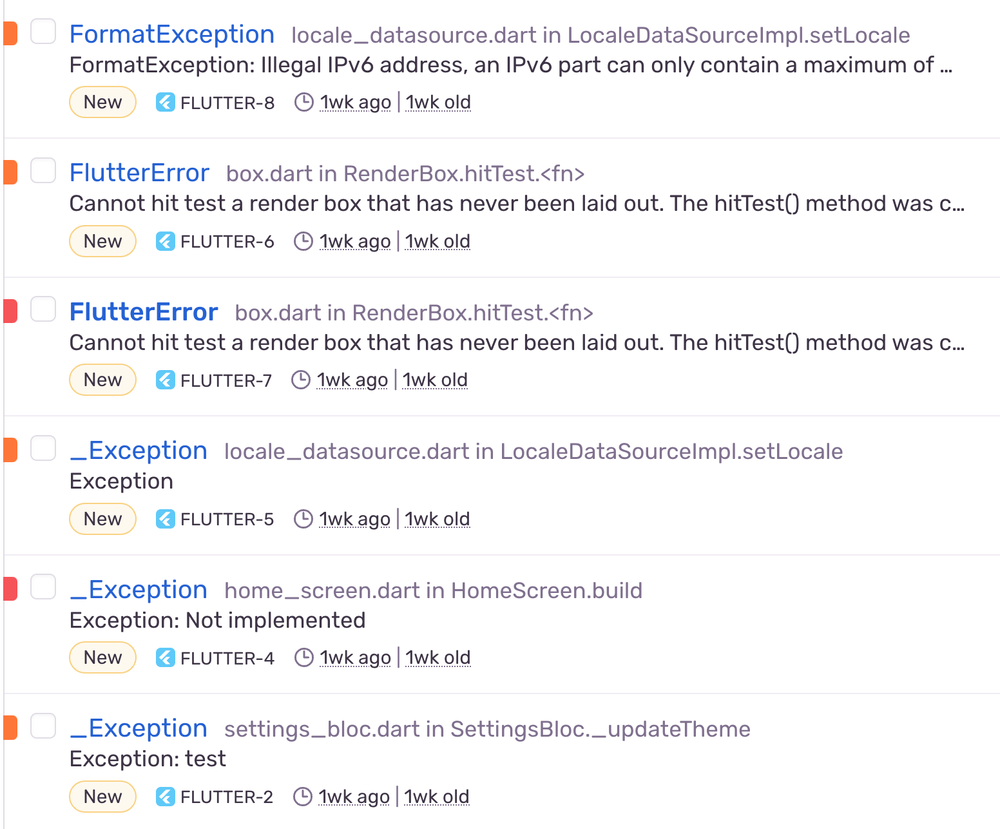Click the Flutter icon next to FLUTTER-5
The height and width of the screenshot is (829, 1000).
click(164, 518)
